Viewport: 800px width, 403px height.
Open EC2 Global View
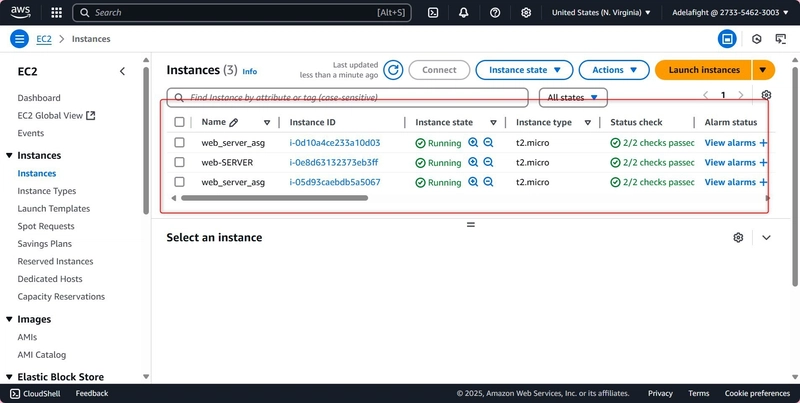coord(56,116)
